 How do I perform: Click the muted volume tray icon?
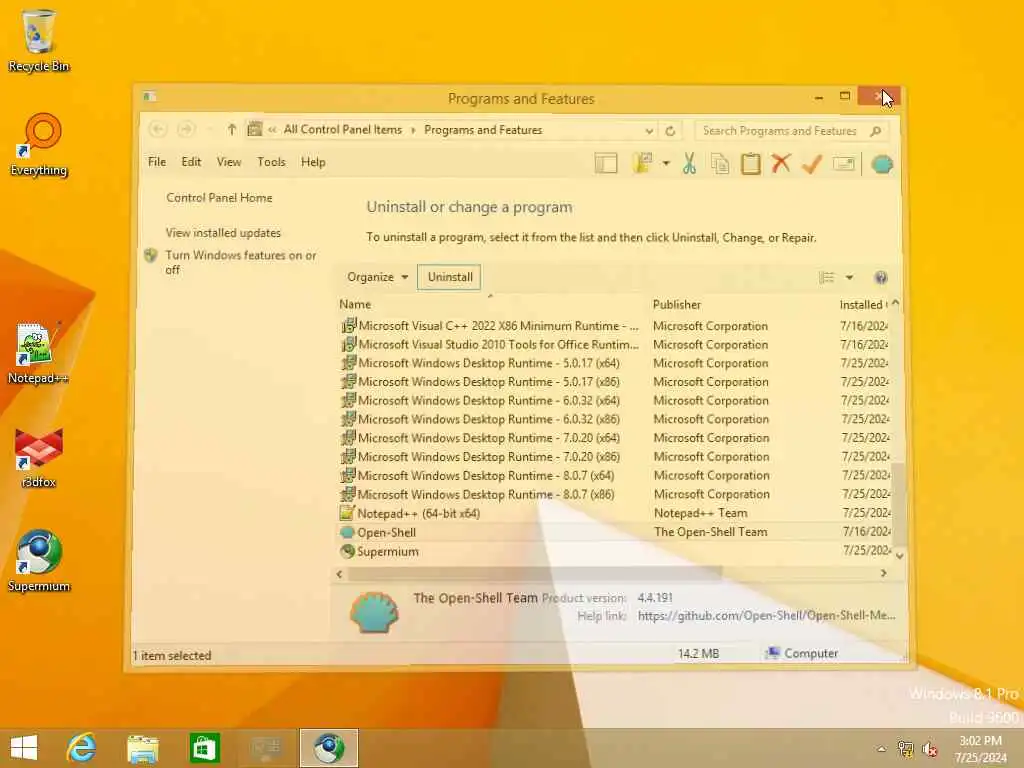click(x=929, y=749)
